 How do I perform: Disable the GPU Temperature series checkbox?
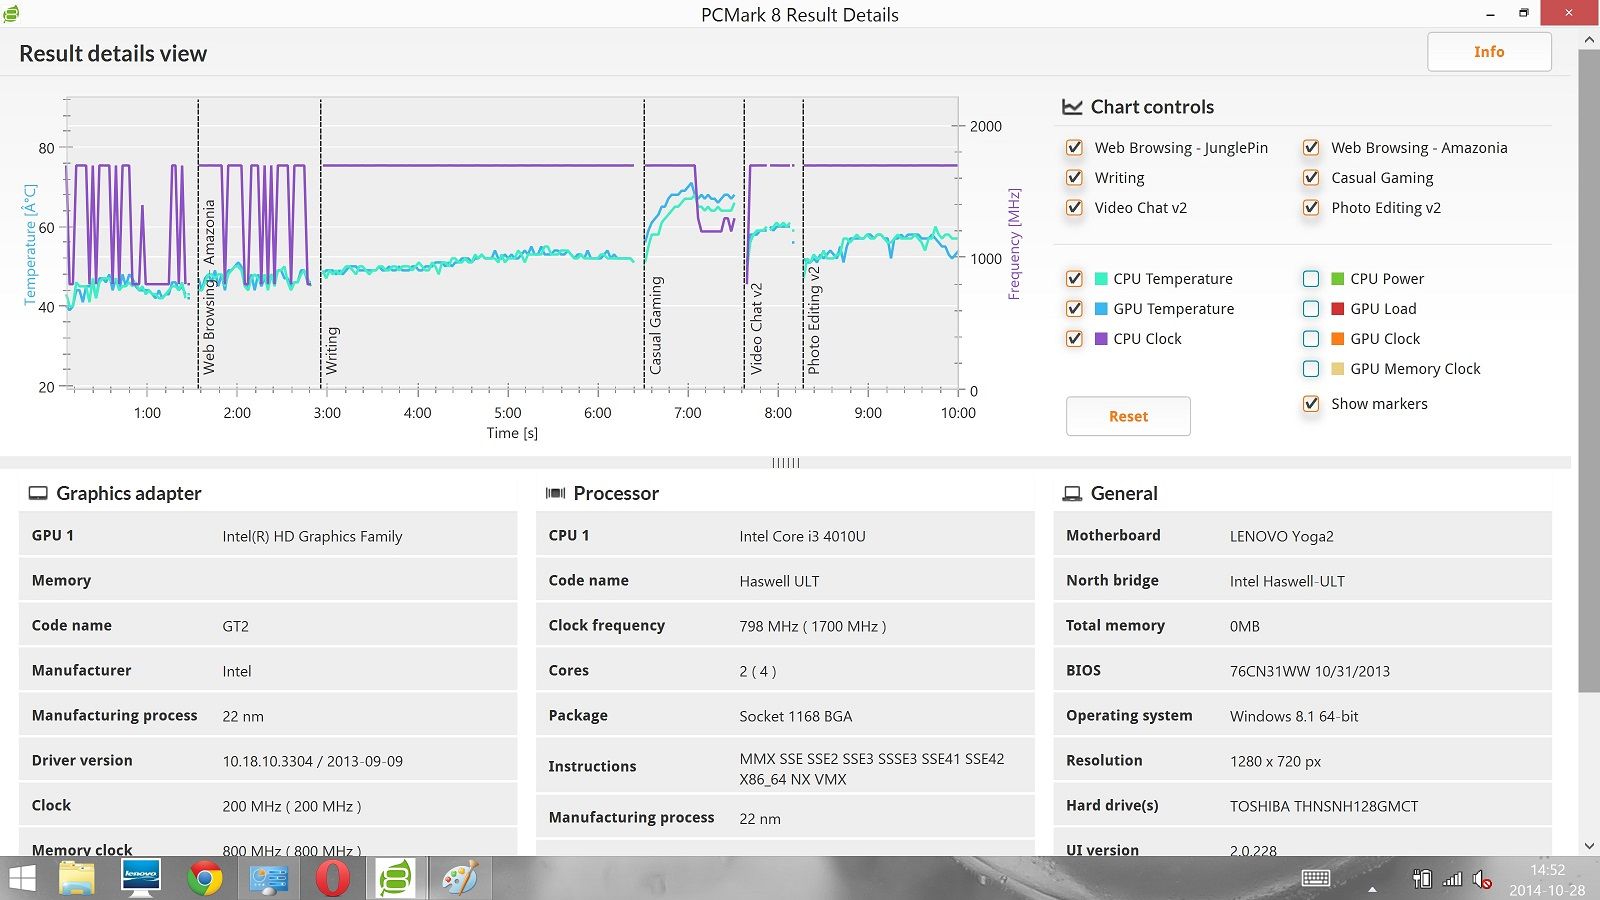coord(1074,309)
